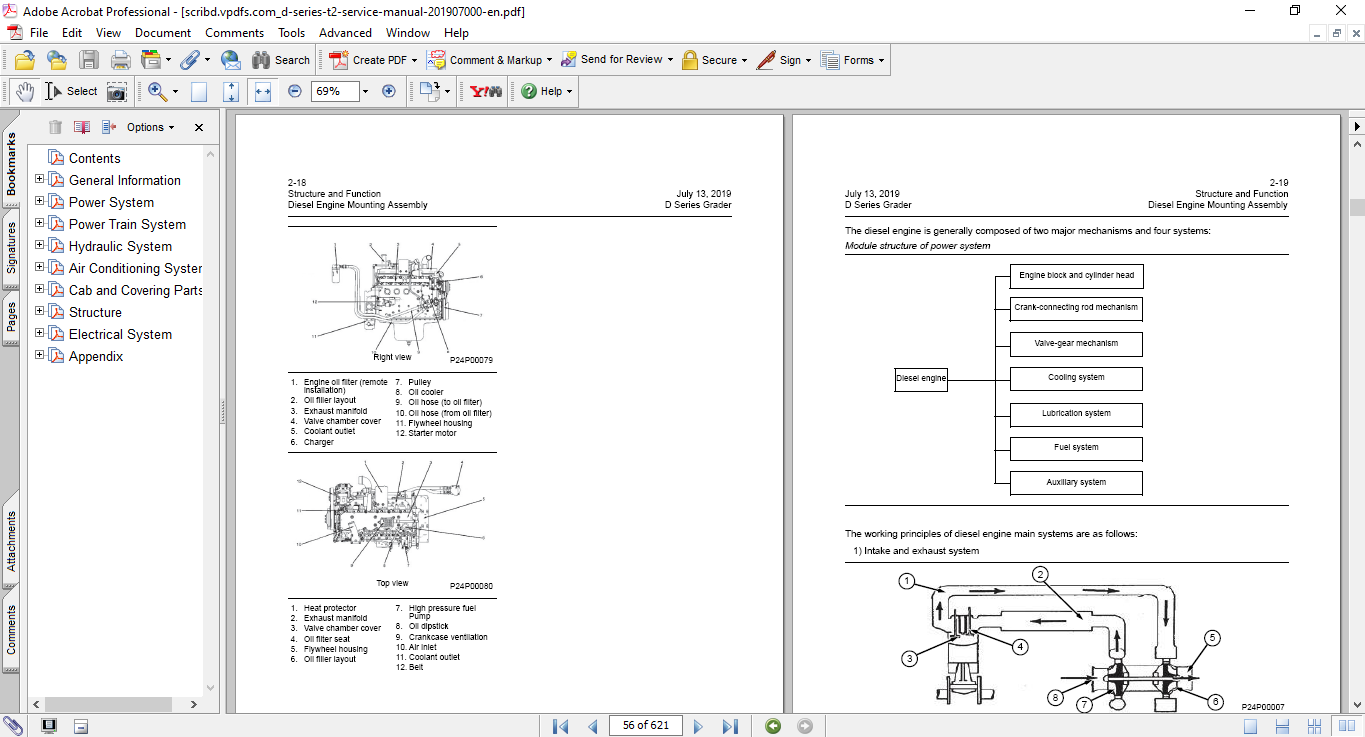The height and width of the screenshot is (737, 1365).
Task: Click the Fit Width page icon
Action: (263, 91)
